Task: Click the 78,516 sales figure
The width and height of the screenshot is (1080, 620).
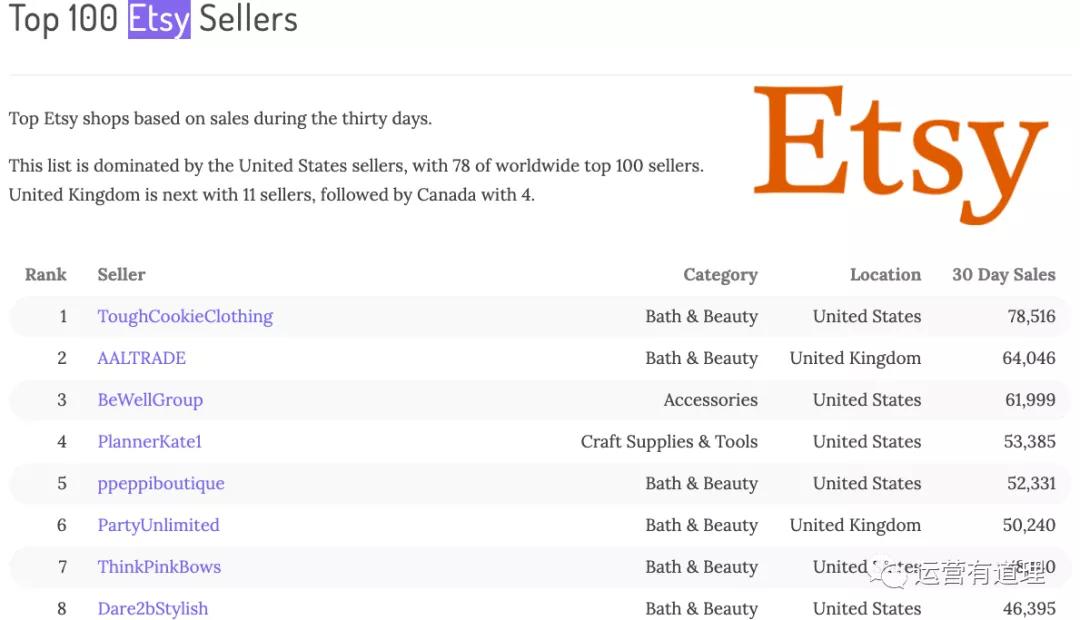Action: pyautogui.click(x=1031, y=317)
